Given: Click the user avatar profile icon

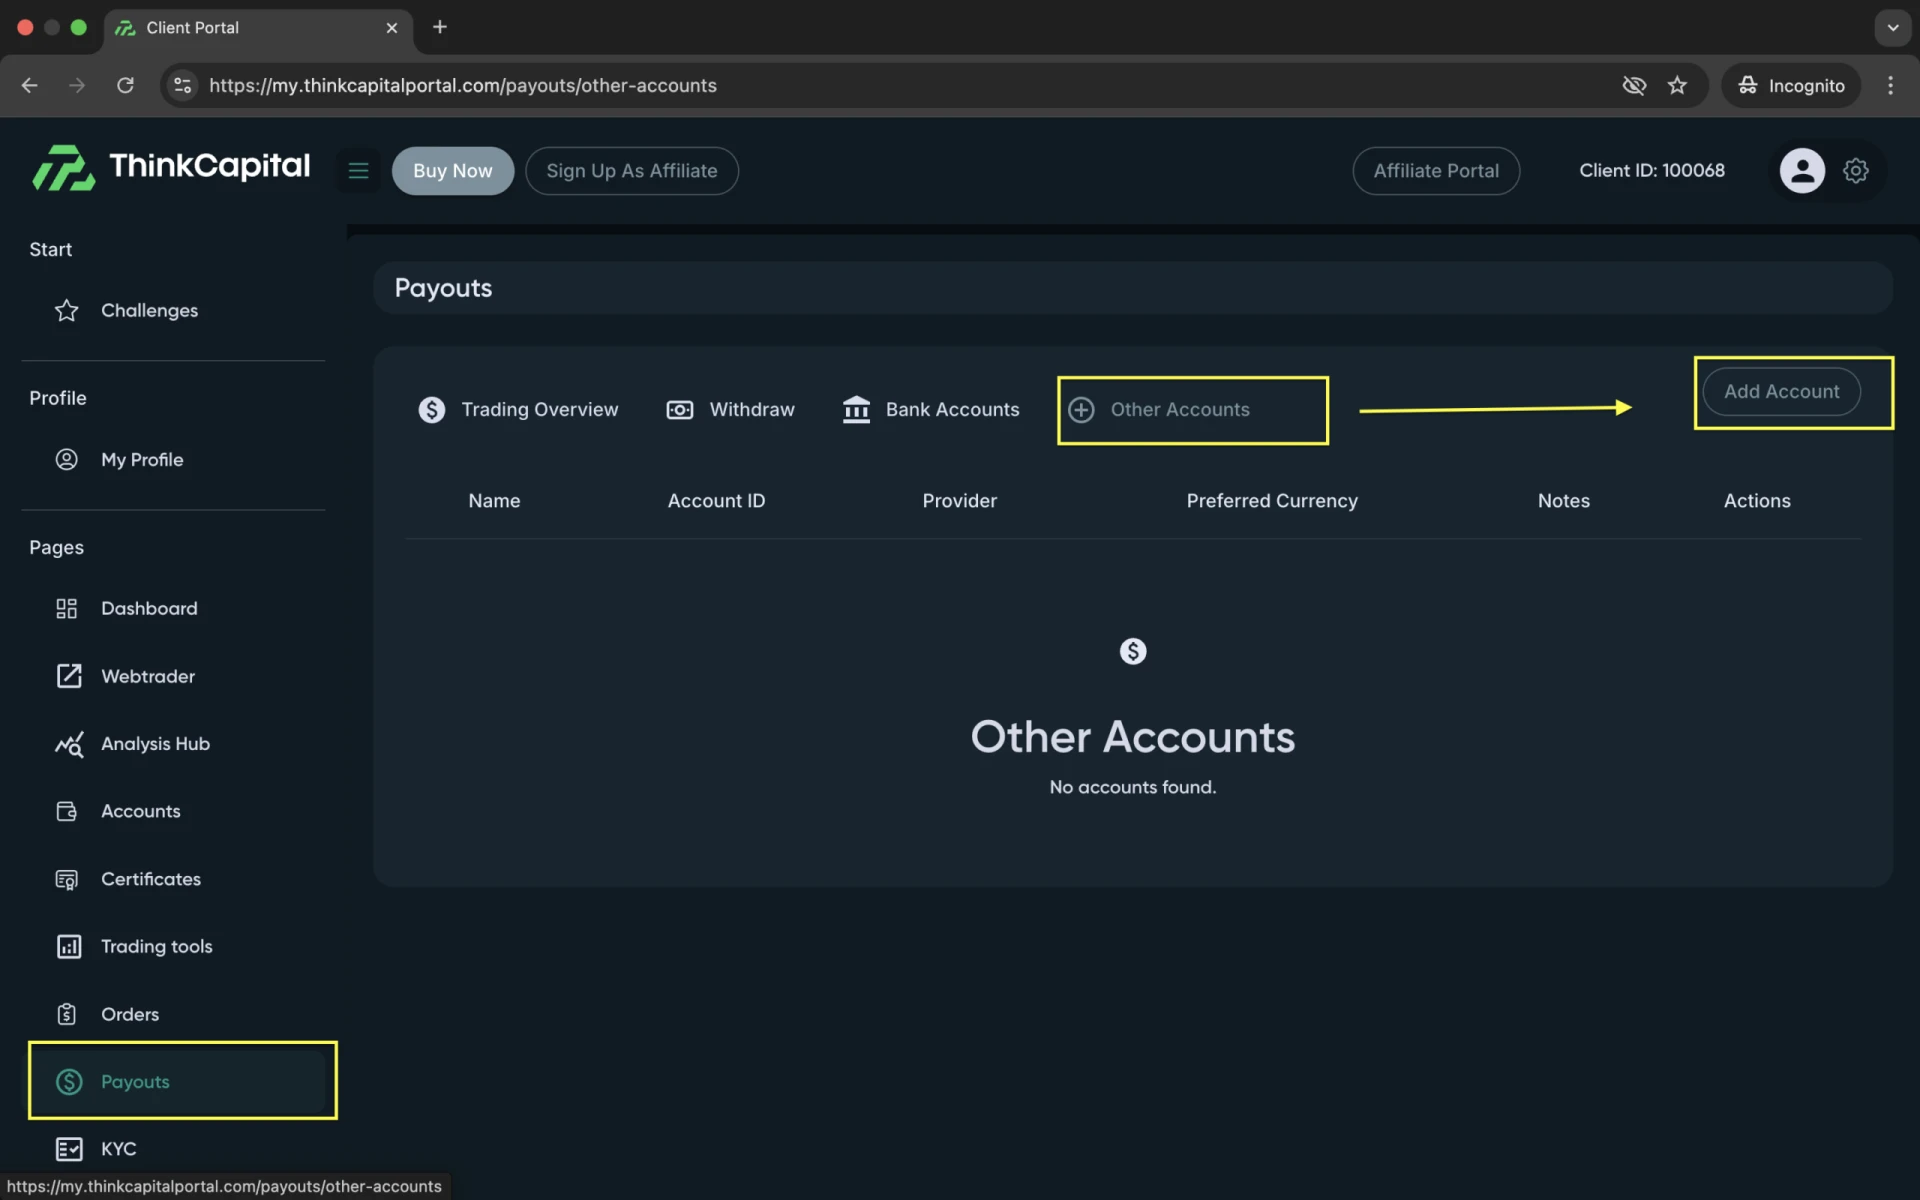Looking at the screenshot, I should [x=1802, y=171].
